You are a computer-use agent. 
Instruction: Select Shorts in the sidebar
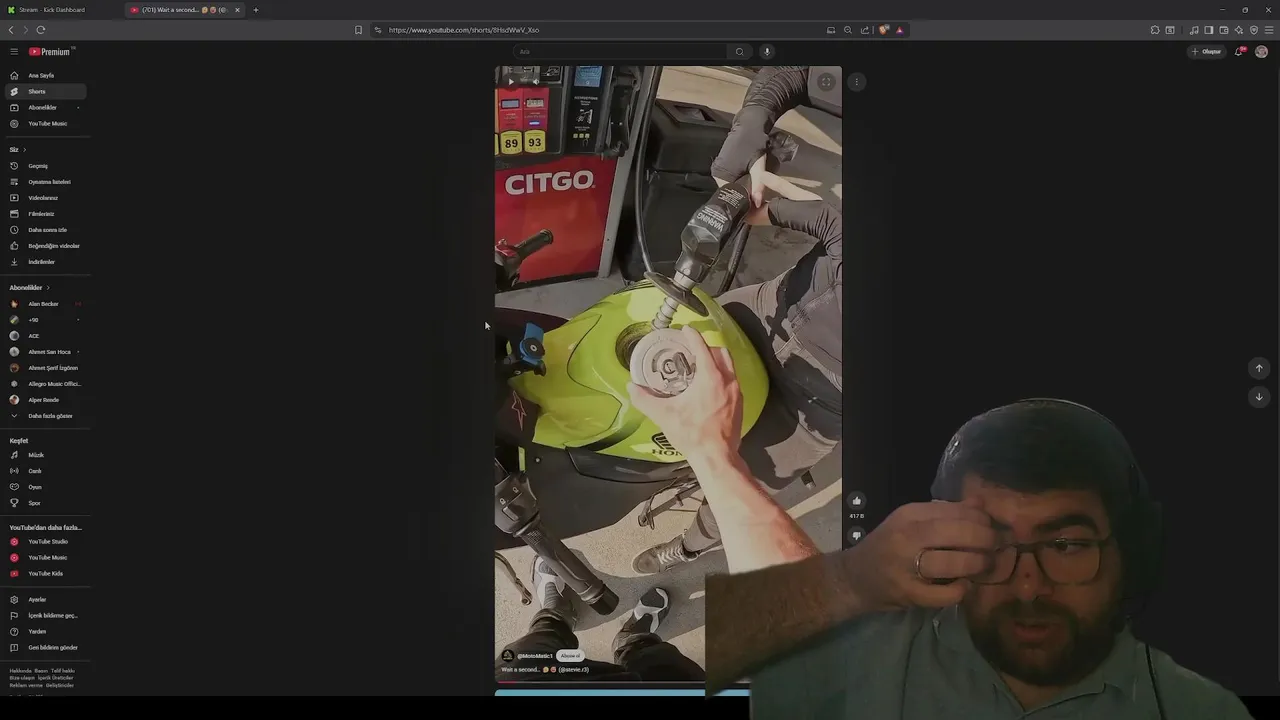(45, 91)
